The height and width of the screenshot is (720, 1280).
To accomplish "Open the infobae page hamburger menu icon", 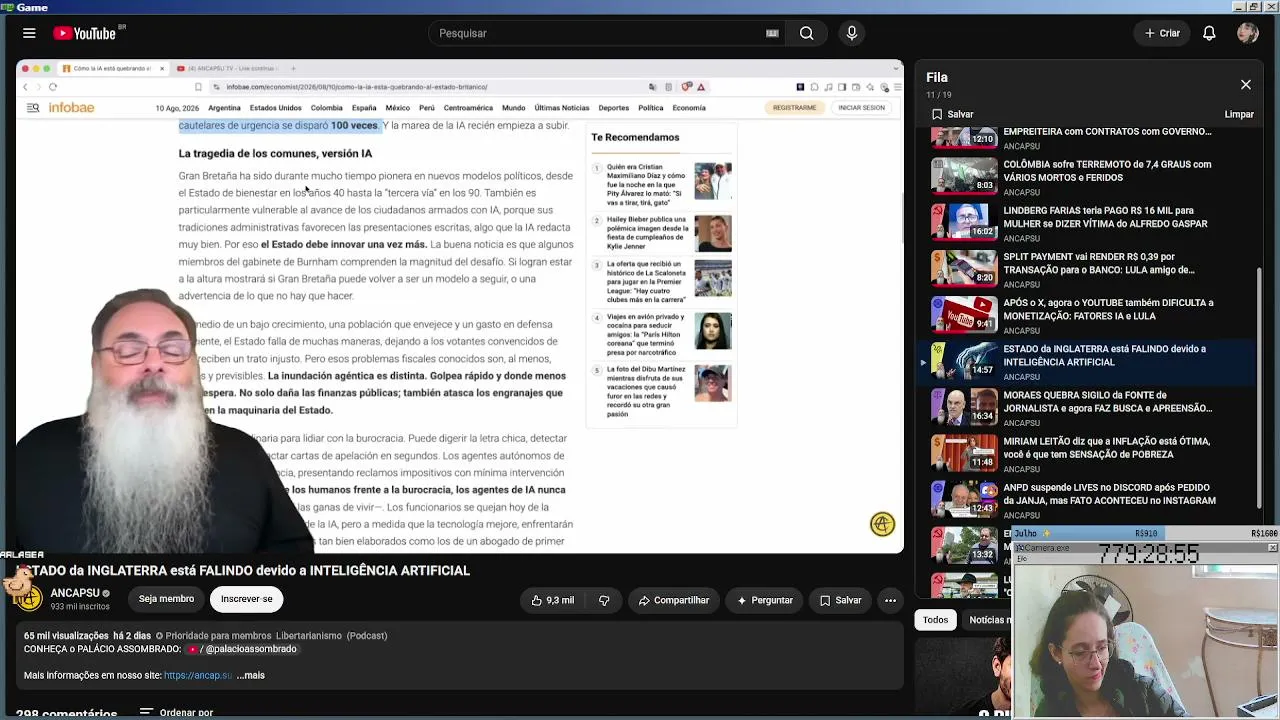I will (33, 107).
